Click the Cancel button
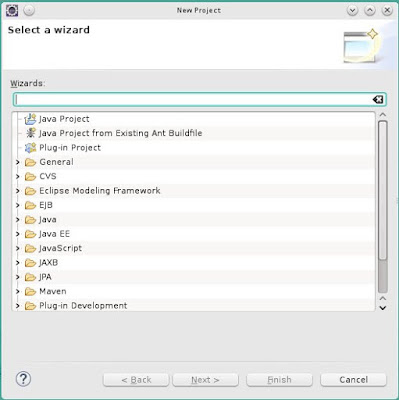 tap(353, 380)
